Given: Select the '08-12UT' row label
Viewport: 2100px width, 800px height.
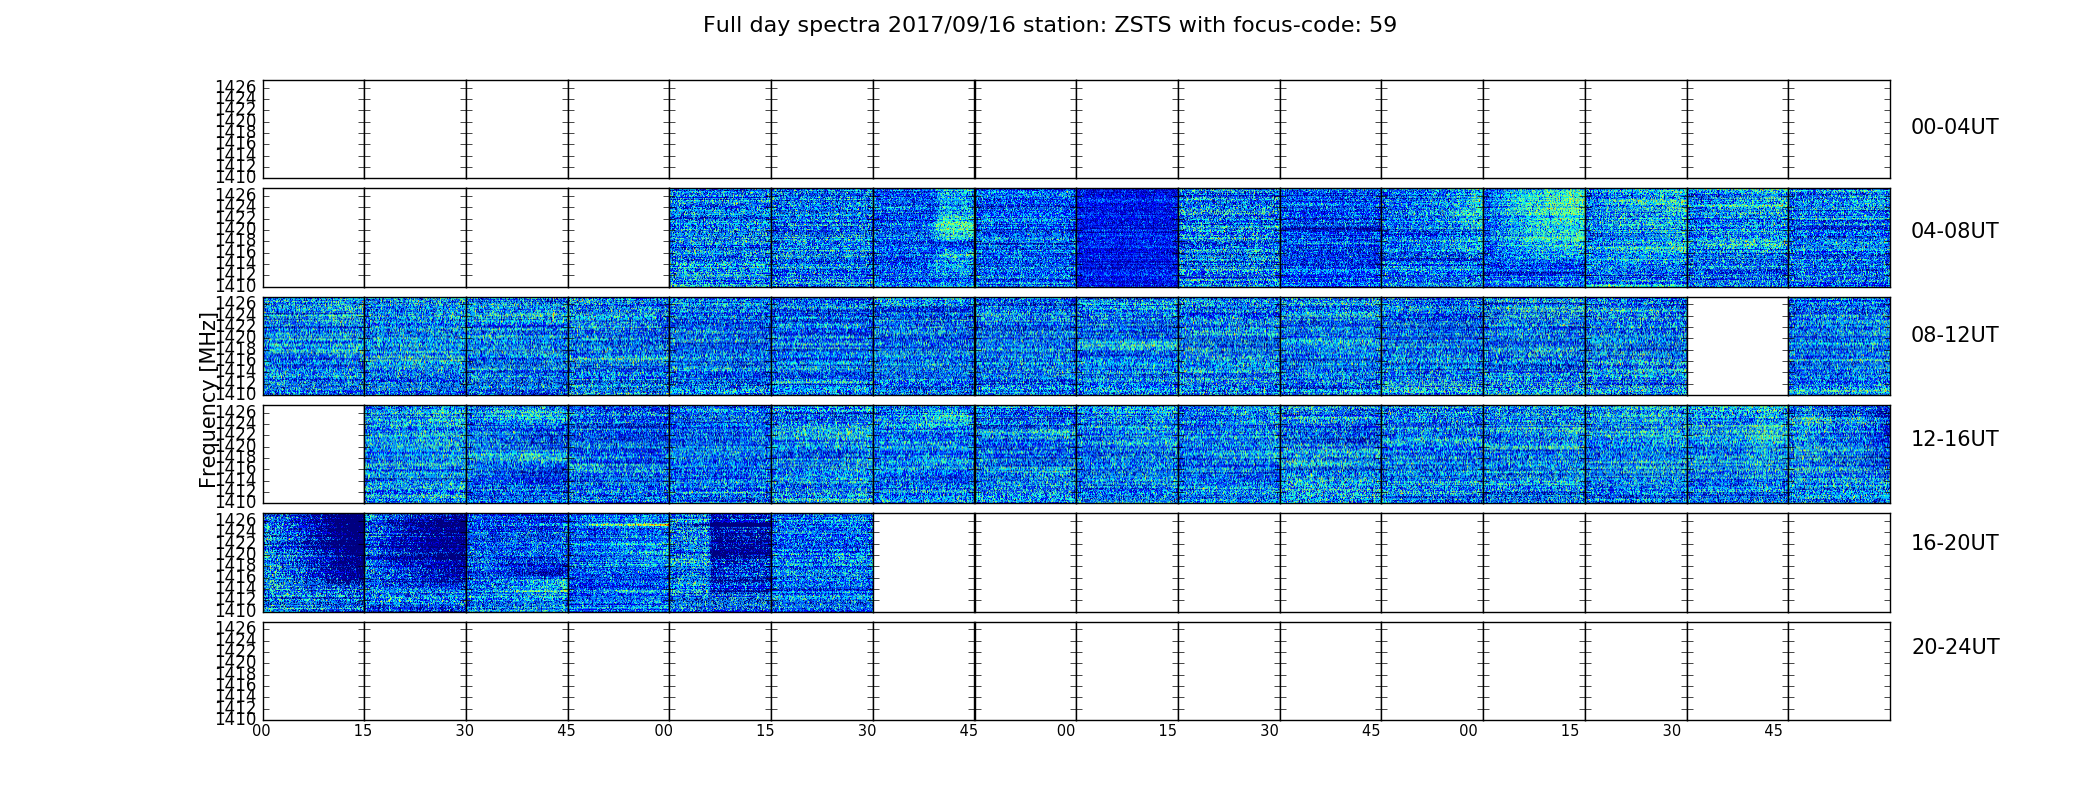Looking at the screenshot, I should [x=1955, y=335].
